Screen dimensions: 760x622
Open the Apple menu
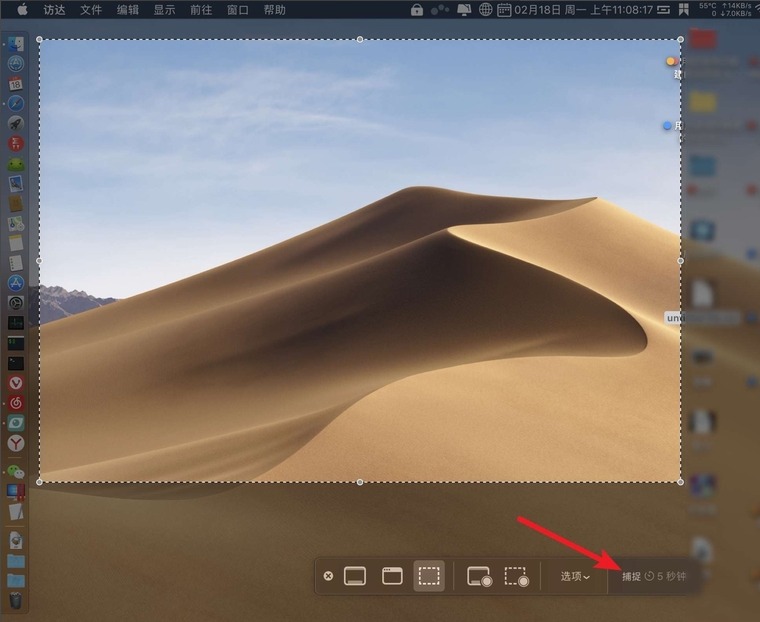22,10
